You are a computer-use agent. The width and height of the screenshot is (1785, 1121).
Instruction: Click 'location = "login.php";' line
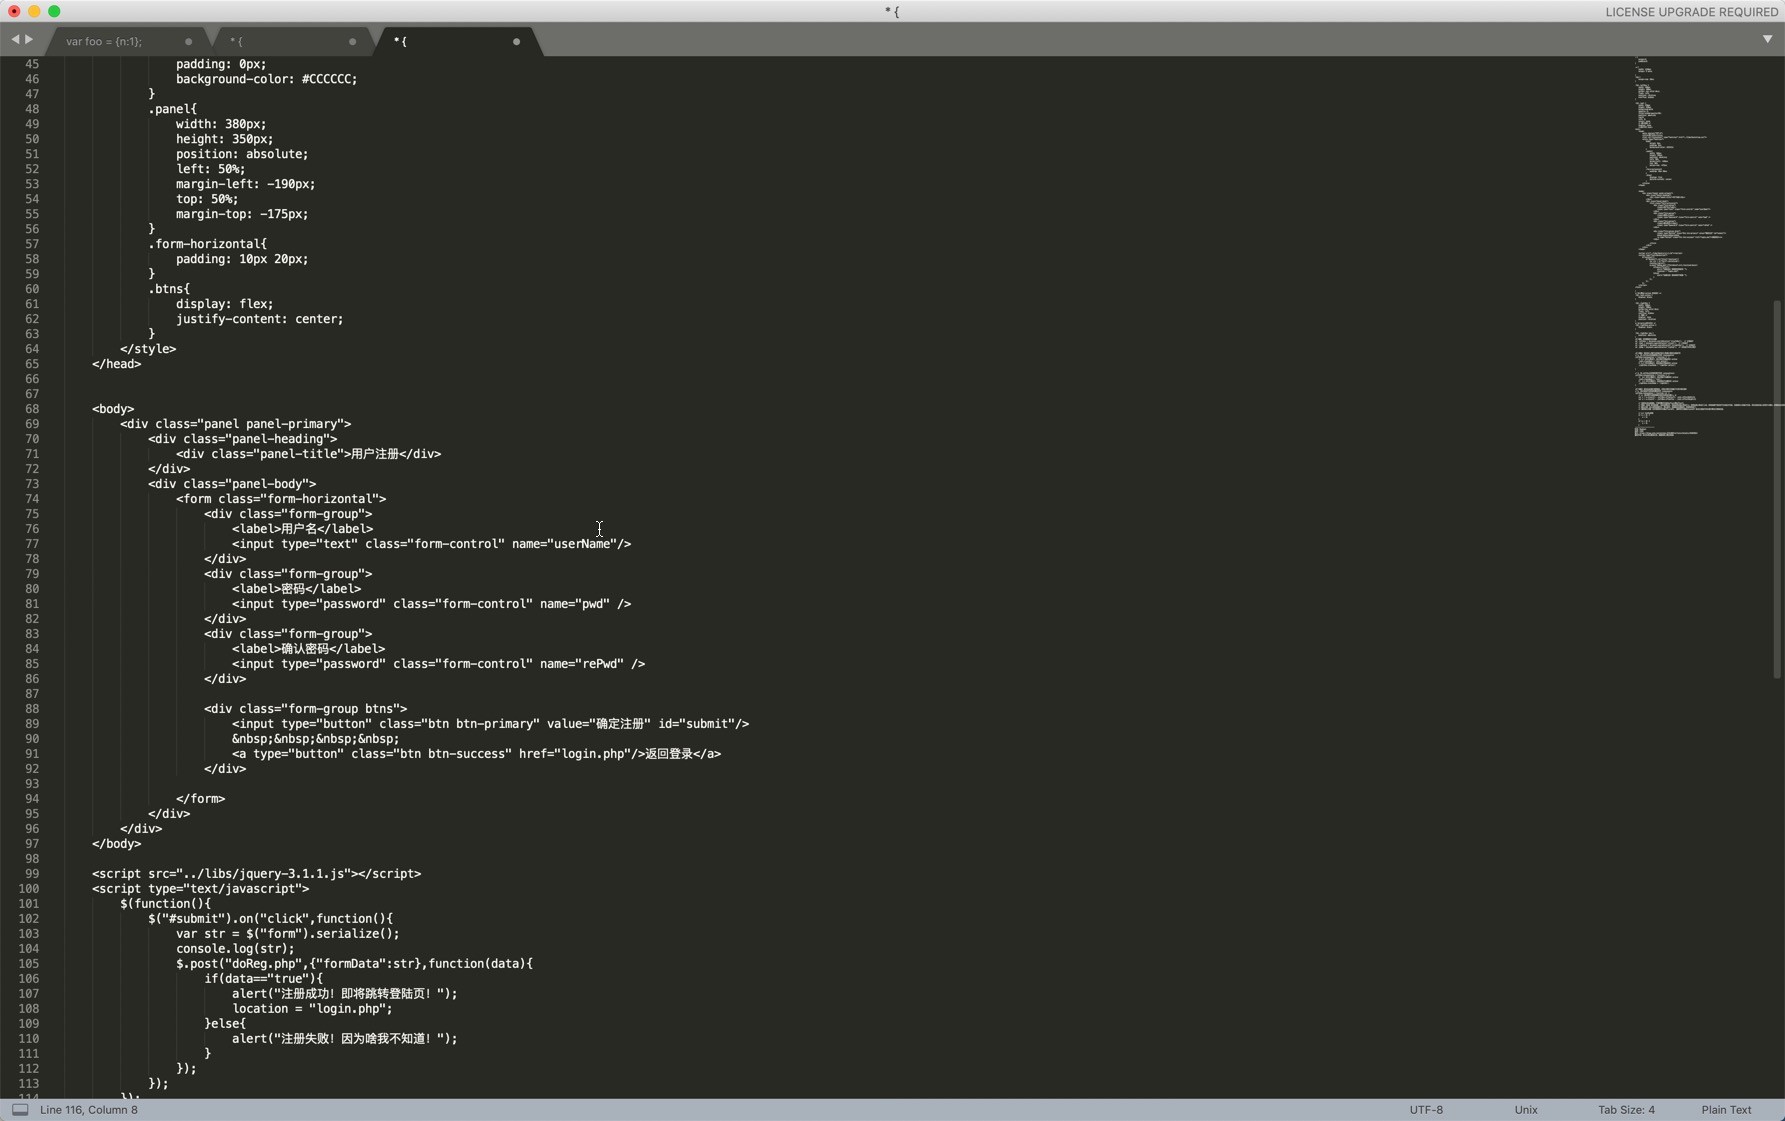[312, 1009]
